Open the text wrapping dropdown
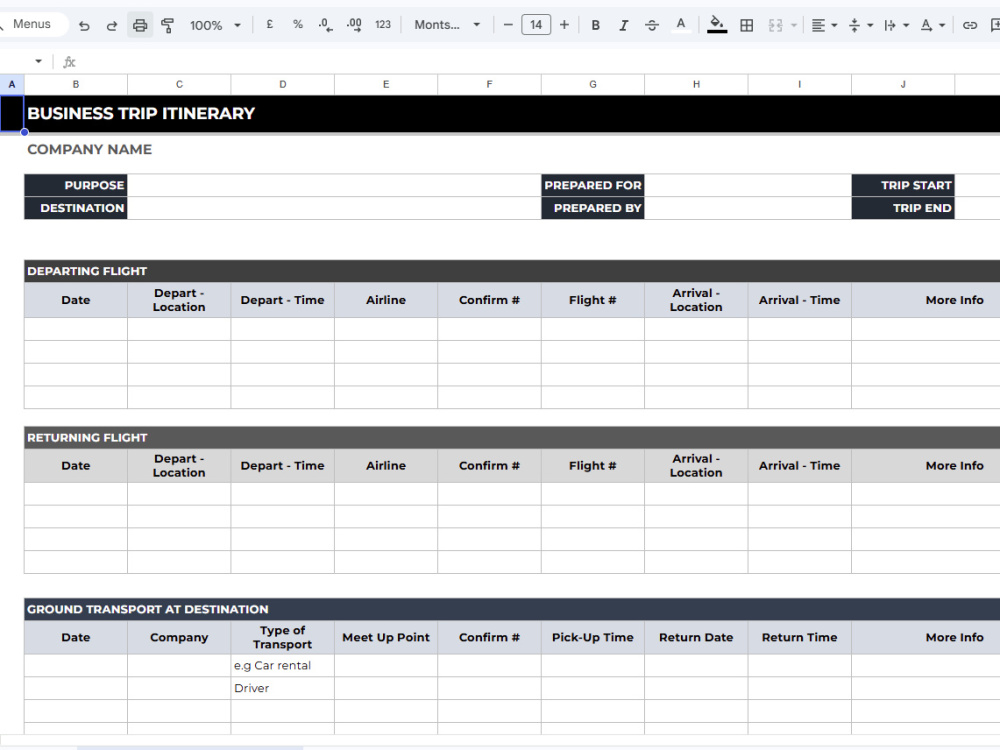This screenshot has width=1000, height=750. (x=896, y=25)
